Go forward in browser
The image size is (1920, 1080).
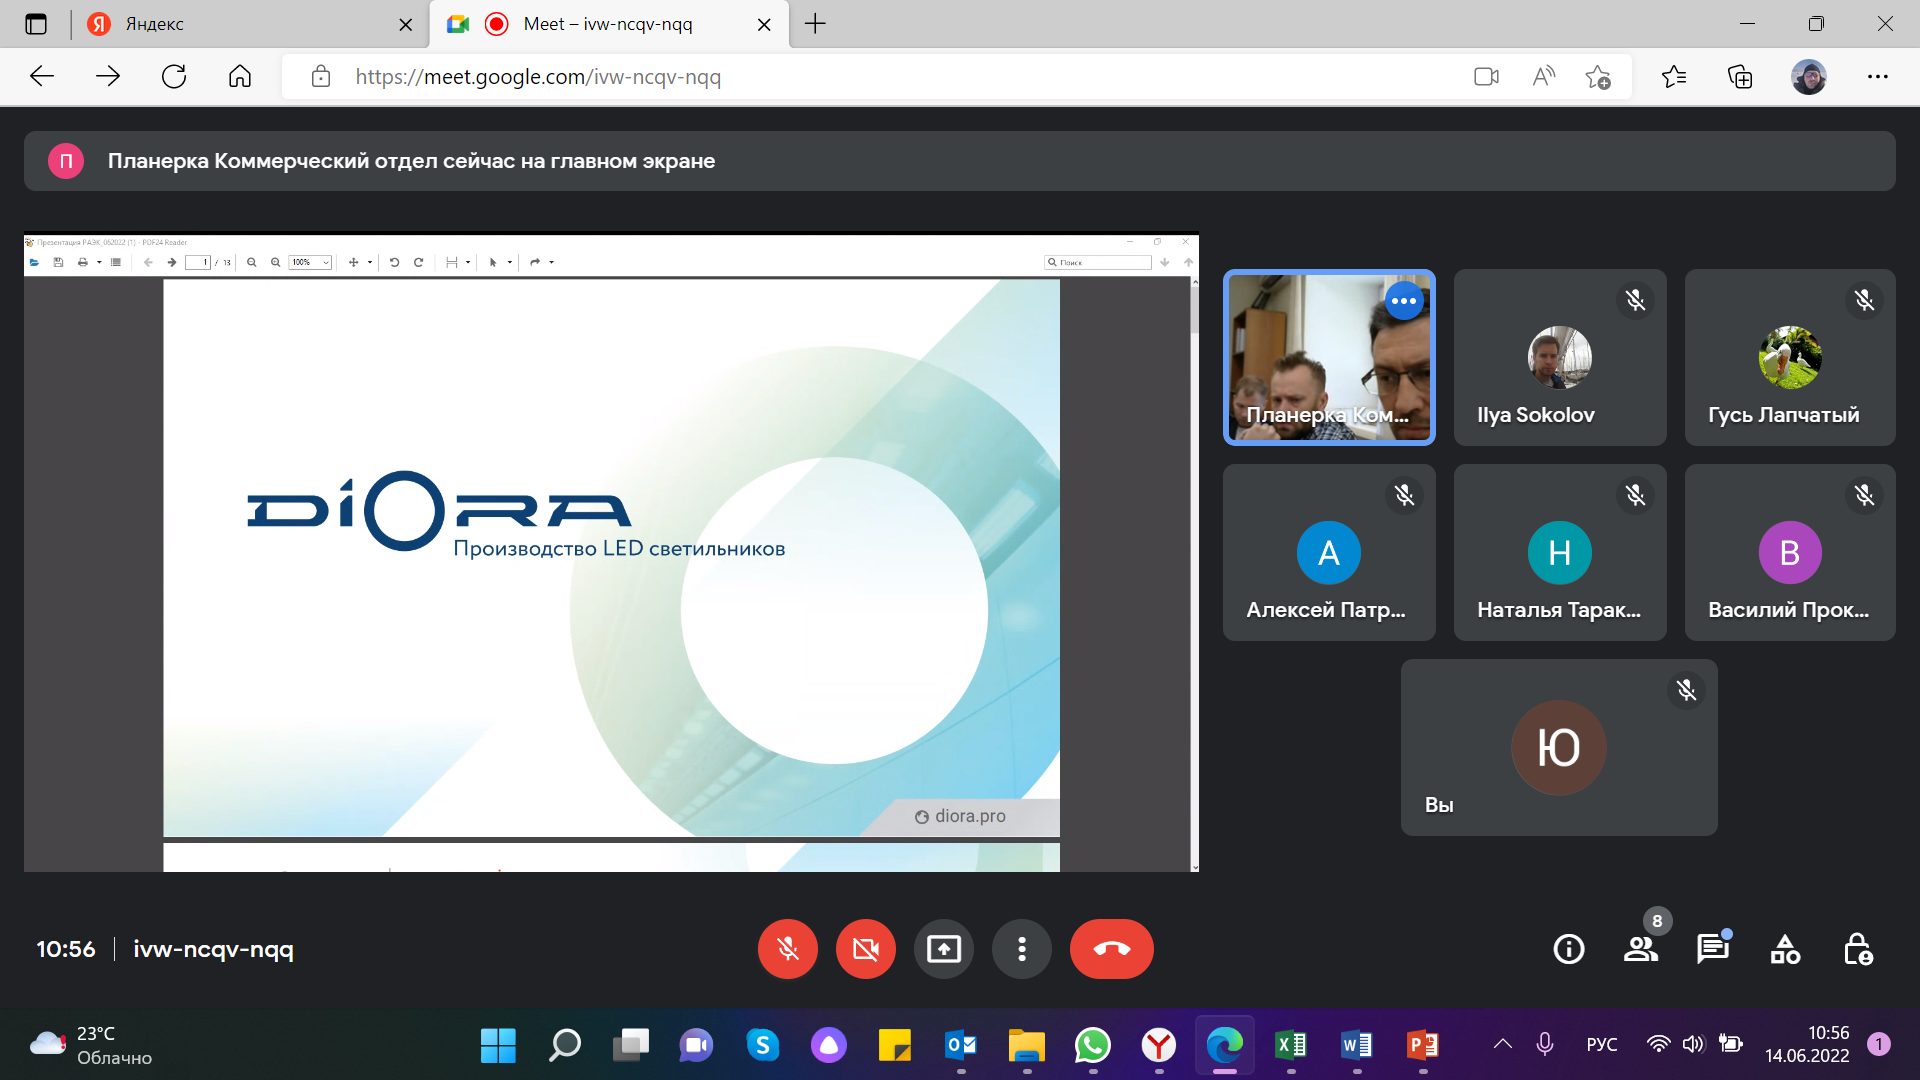tap(108, 76)
